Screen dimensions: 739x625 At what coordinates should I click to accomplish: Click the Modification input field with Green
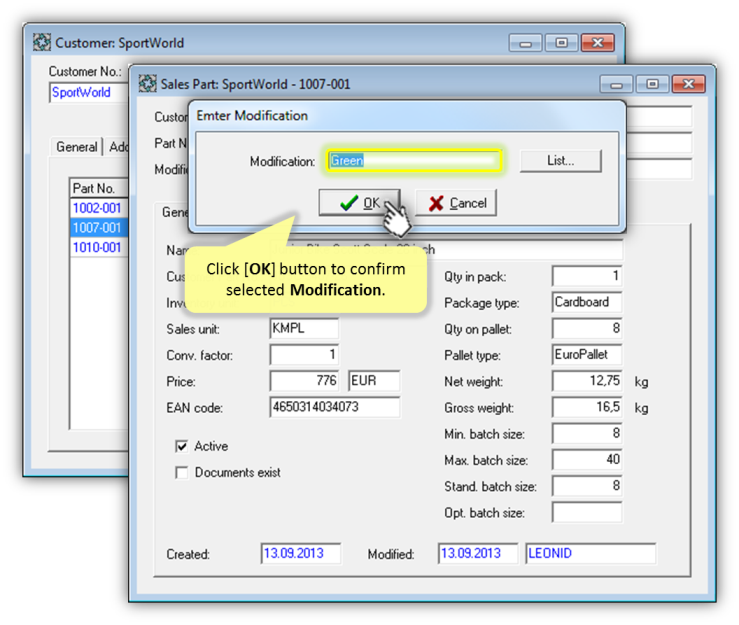tap(415, 161)
